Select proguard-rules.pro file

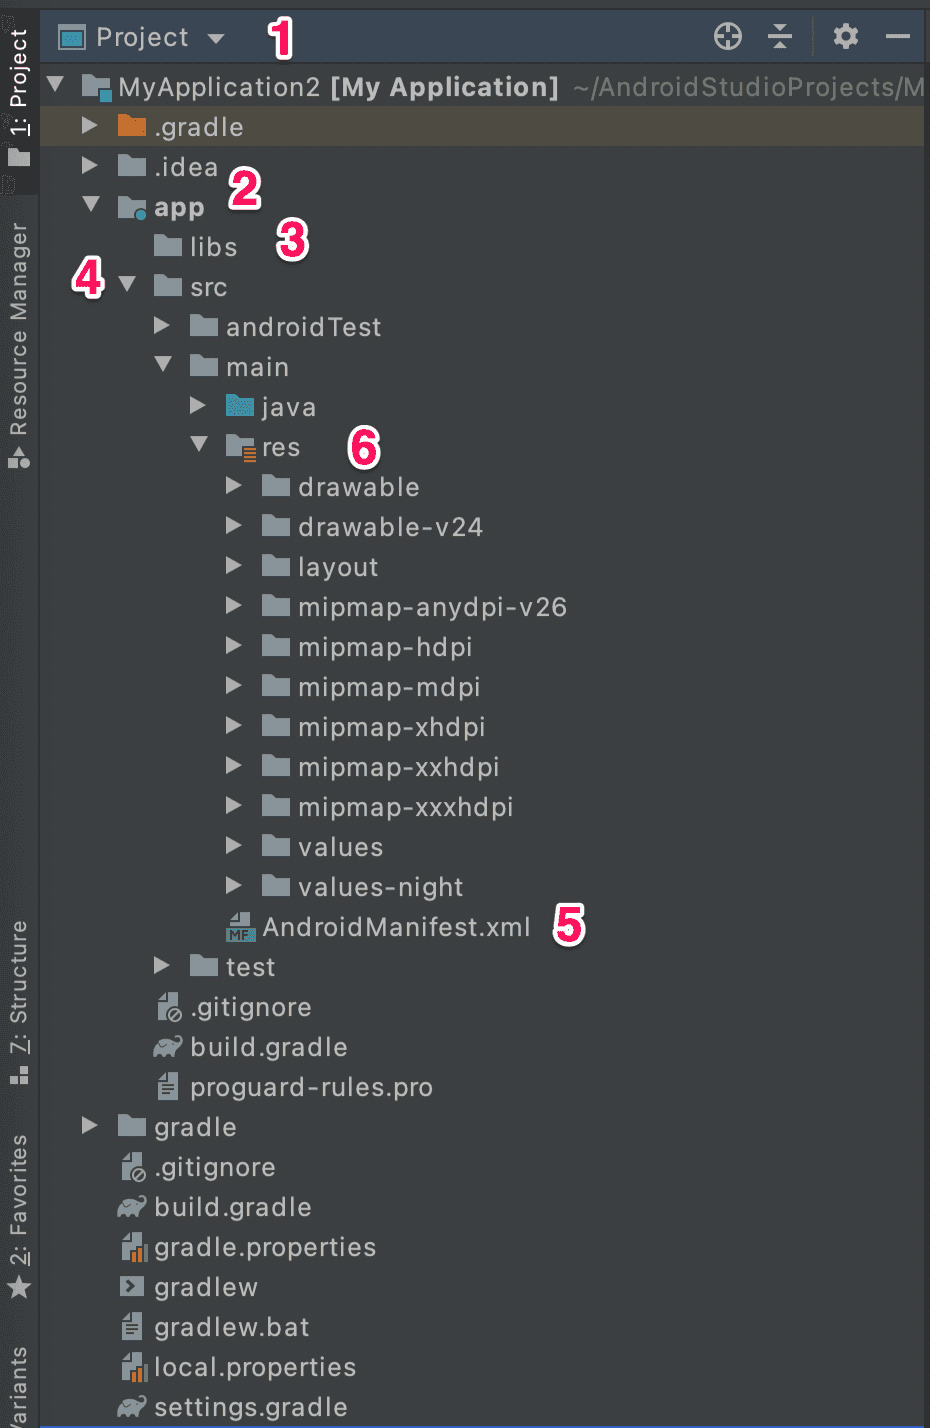[310, 1087]
